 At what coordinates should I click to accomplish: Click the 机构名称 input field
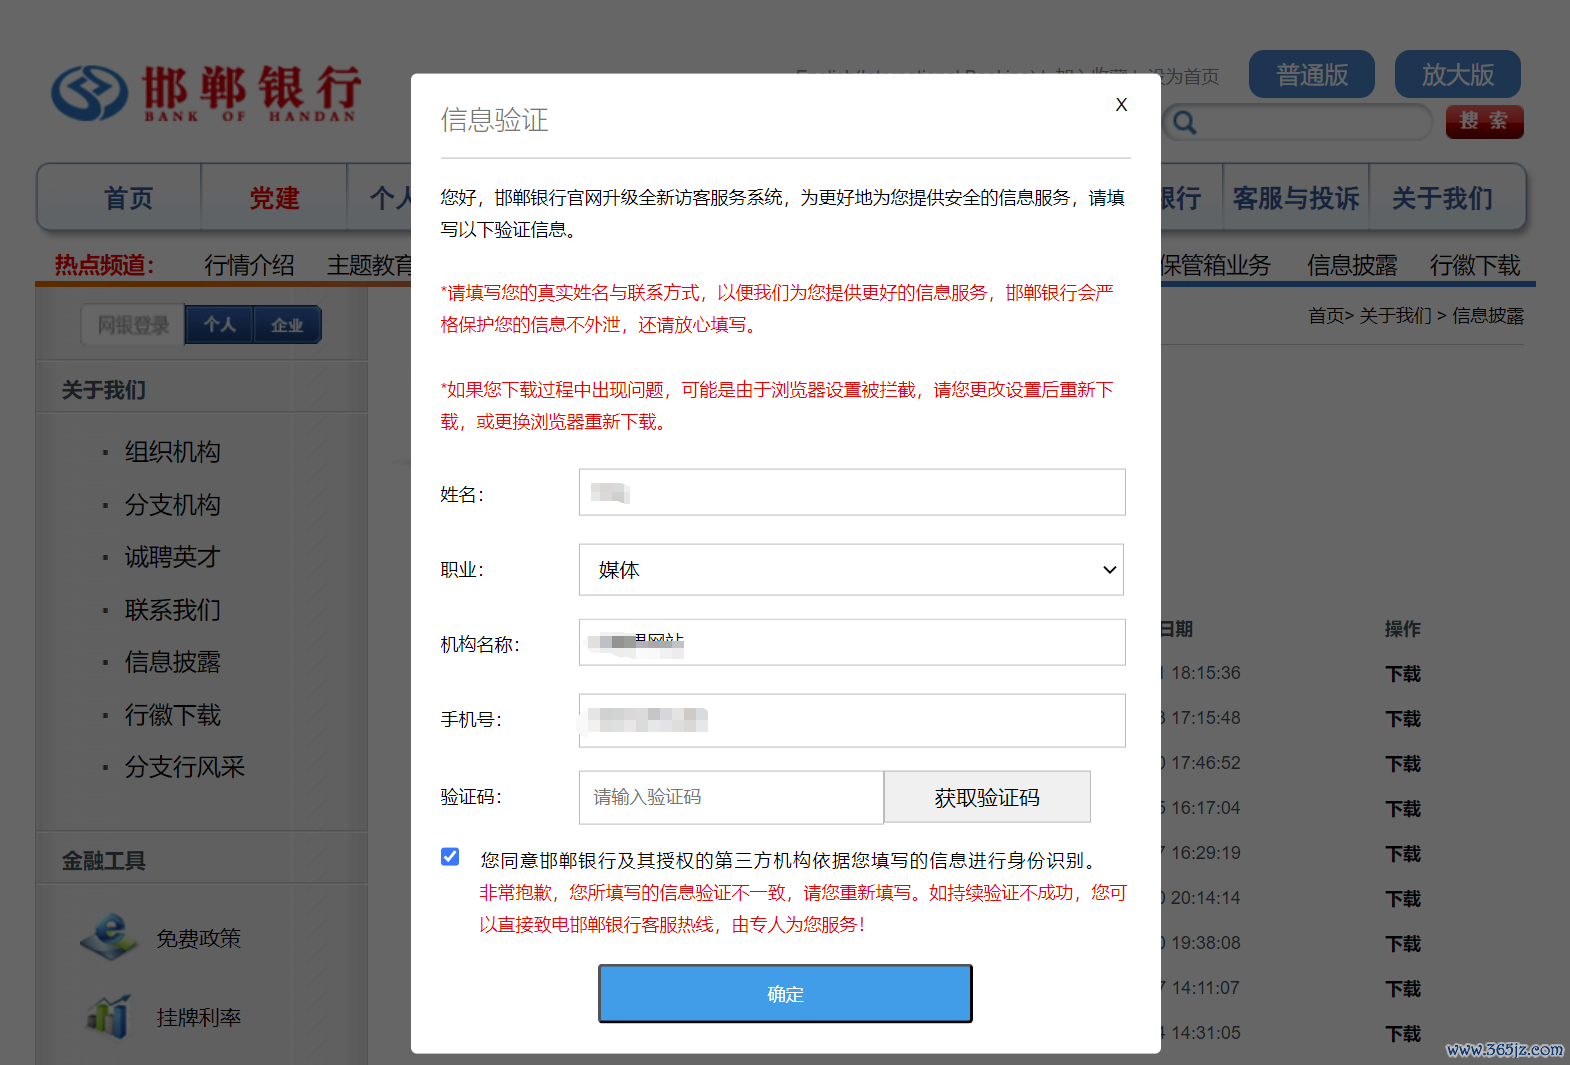[x=852, y=642]
